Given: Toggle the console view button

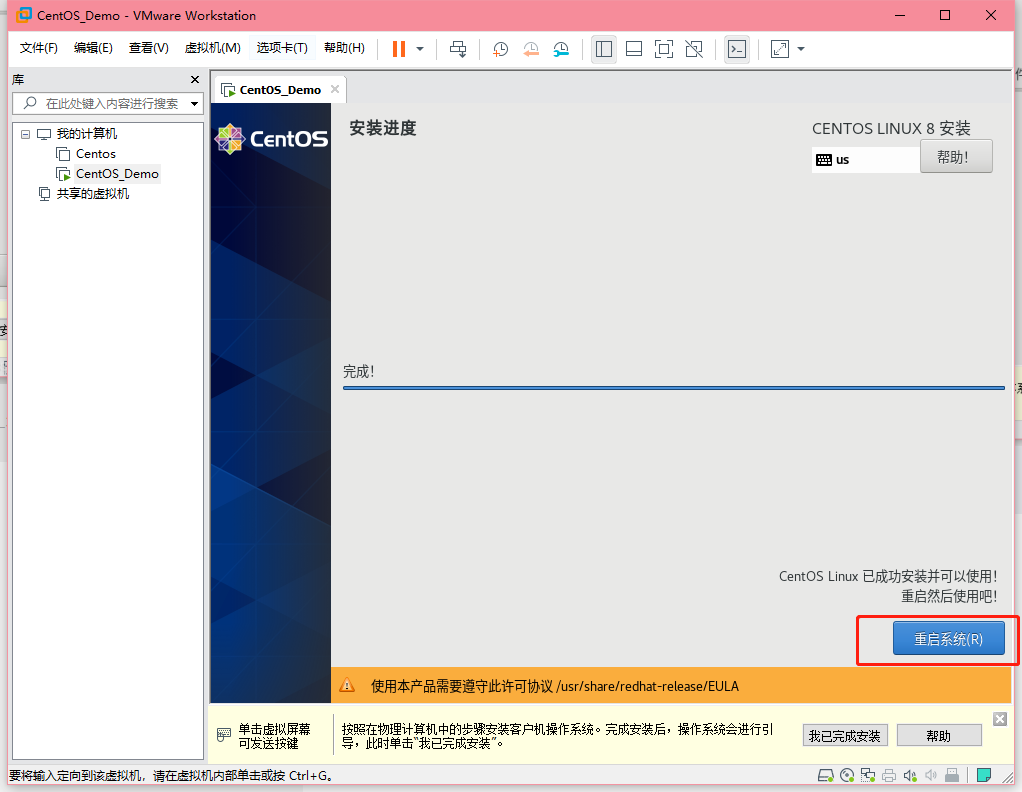Looking at the screenshot, I should (x=737, y=49).
